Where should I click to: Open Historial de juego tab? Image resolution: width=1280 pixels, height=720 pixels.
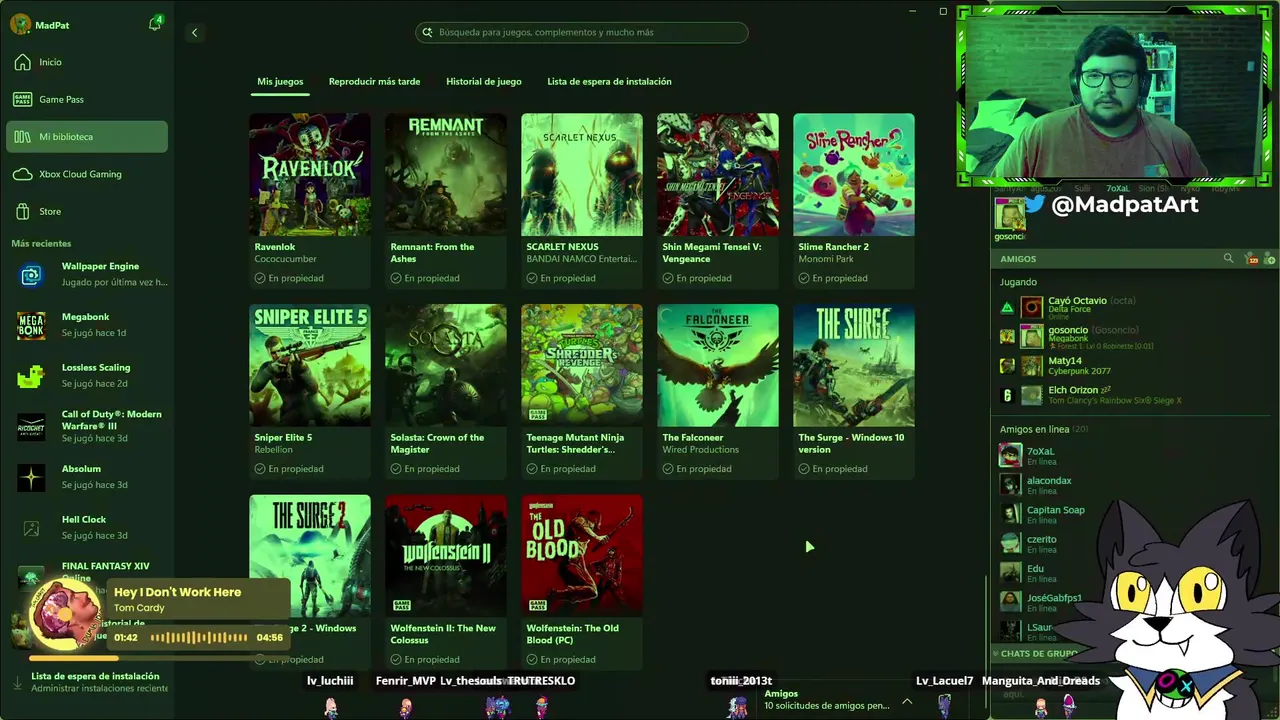pos(484,82)
